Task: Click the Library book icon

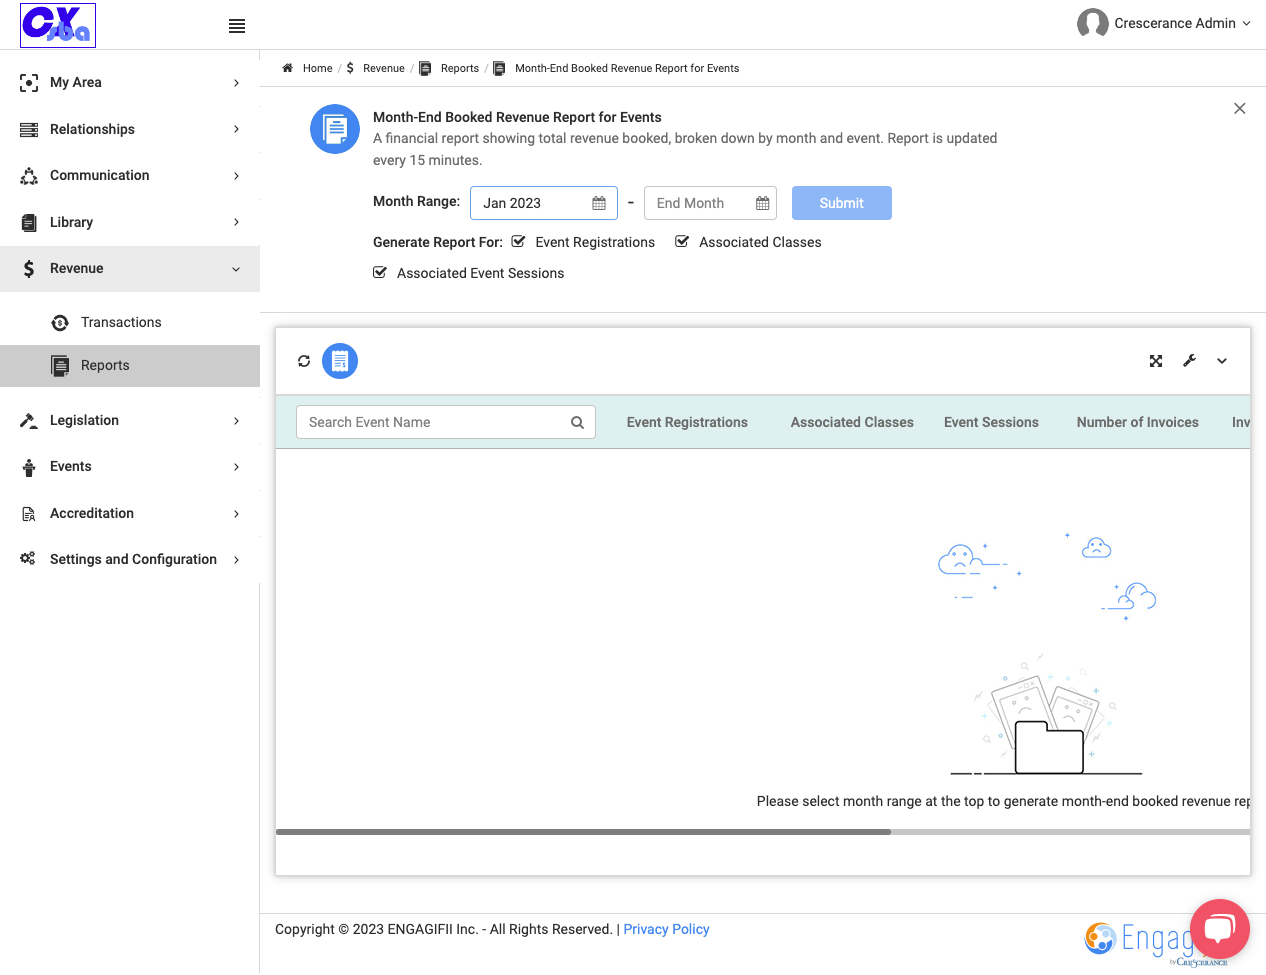Action: click(29, 223)
